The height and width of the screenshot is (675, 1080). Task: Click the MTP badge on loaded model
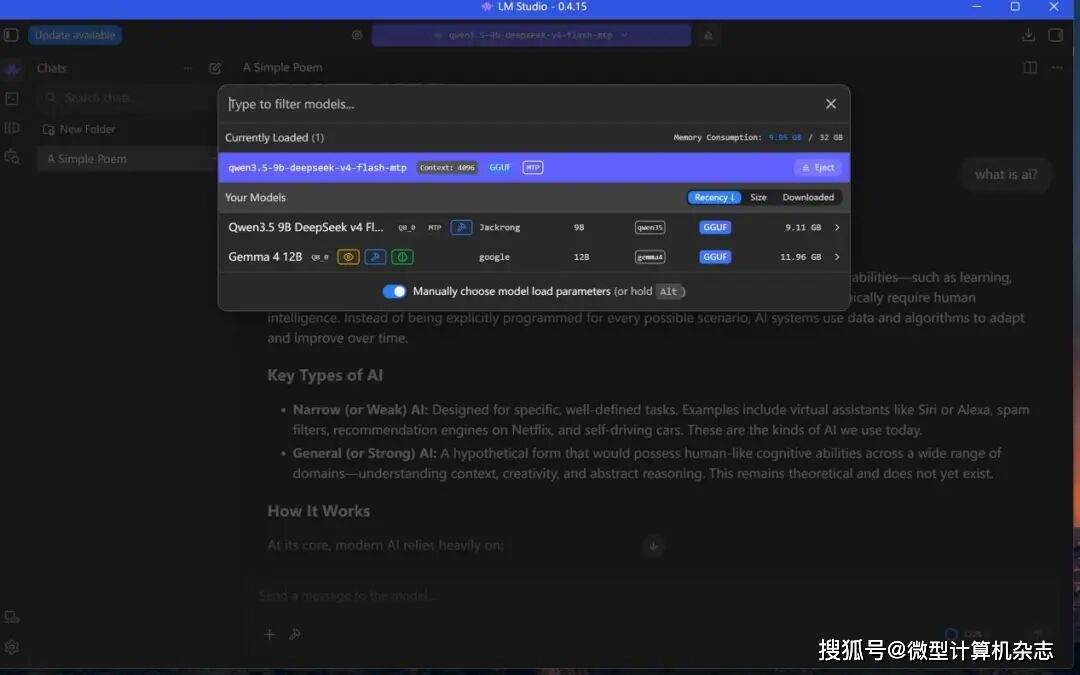[x=532, y=167]
